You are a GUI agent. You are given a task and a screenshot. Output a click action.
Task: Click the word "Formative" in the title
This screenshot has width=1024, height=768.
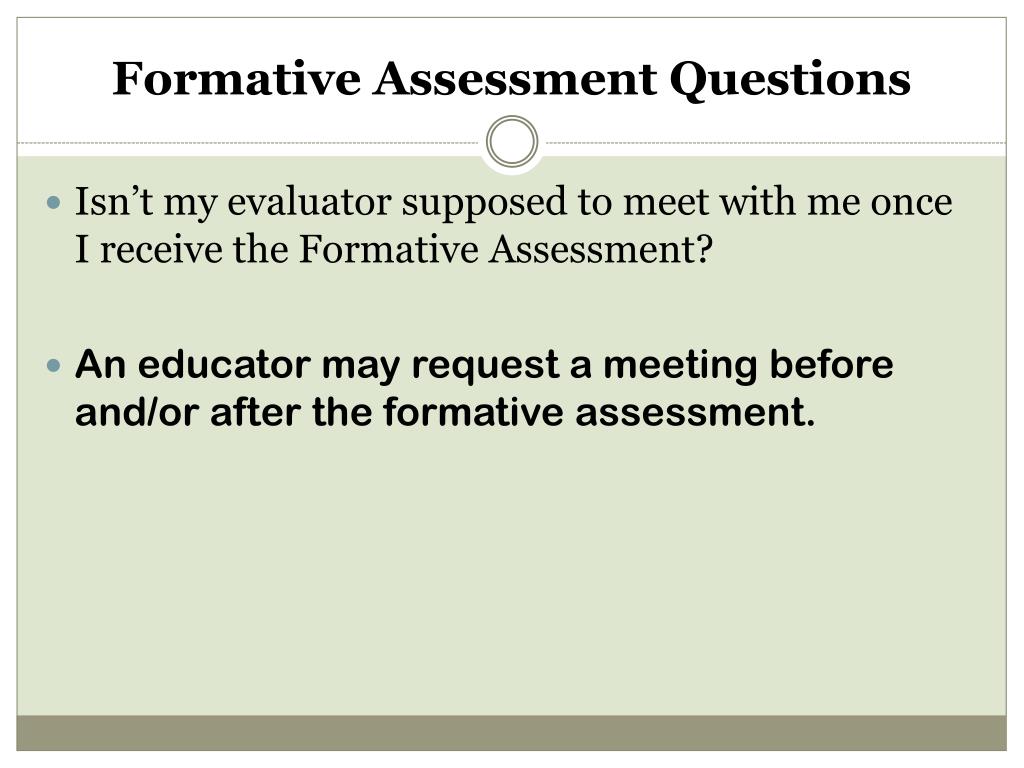[236, 78]
